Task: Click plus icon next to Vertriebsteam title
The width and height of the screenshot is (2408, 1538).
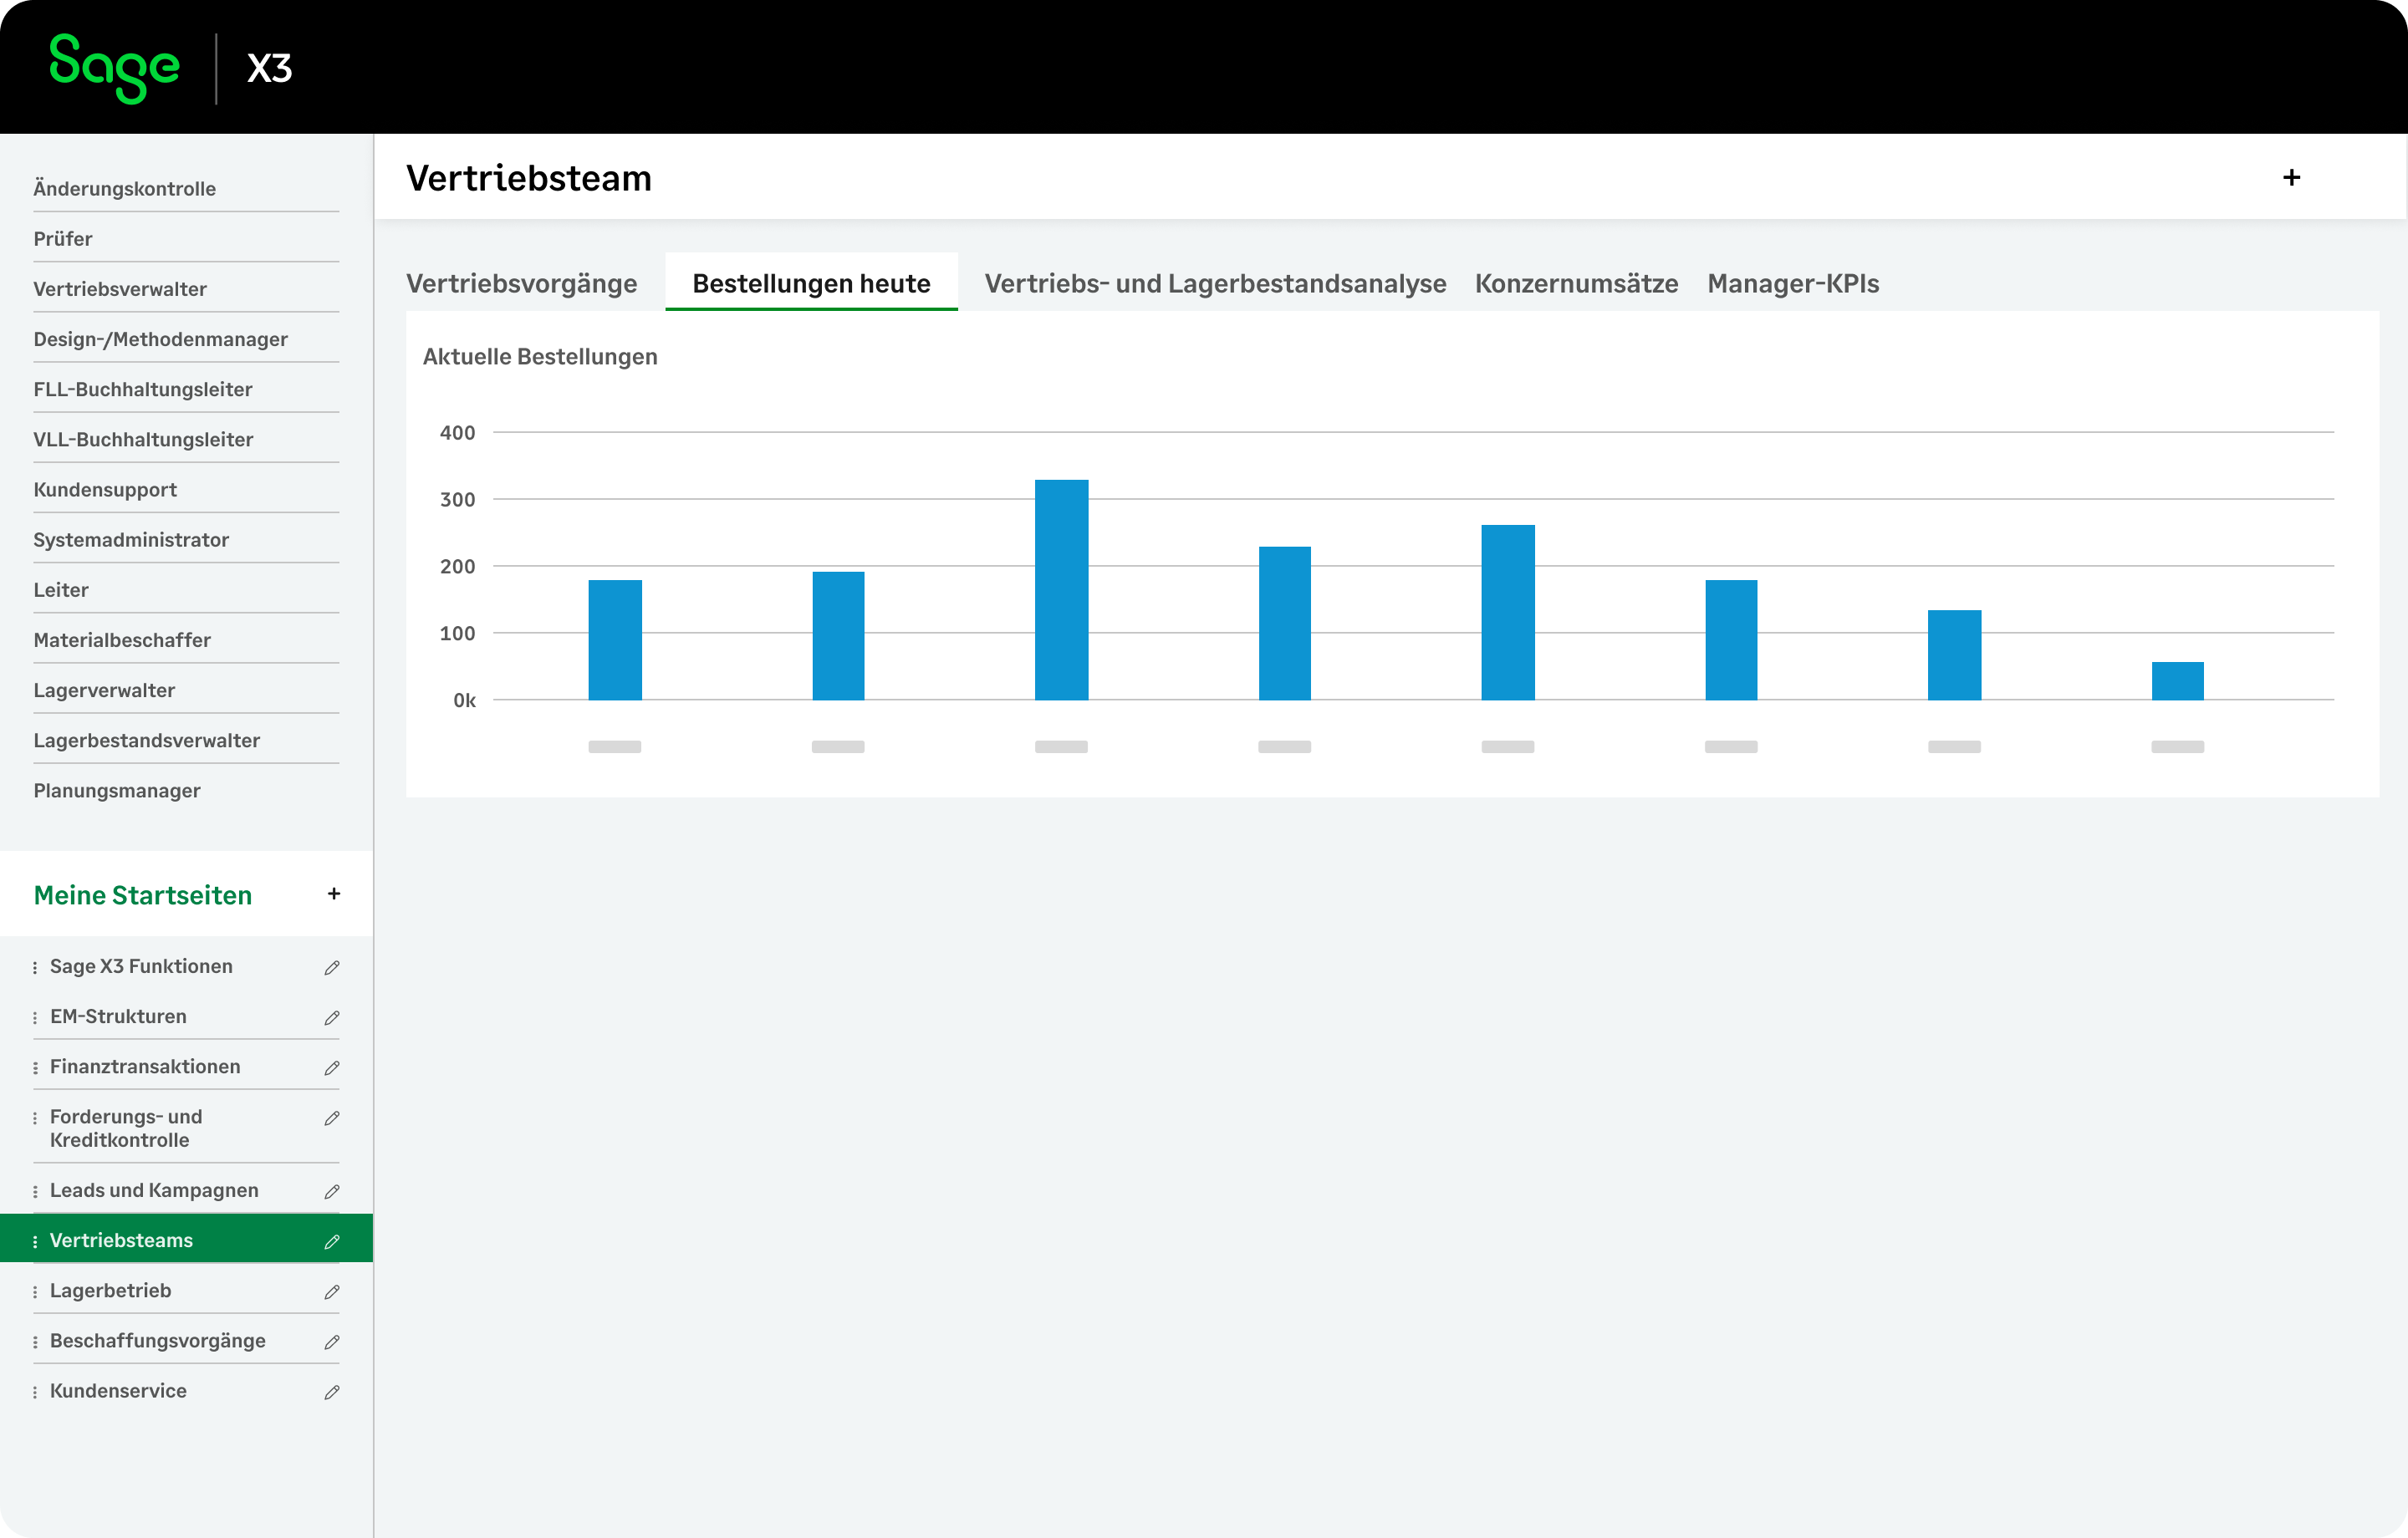Action: point(2291,178)
